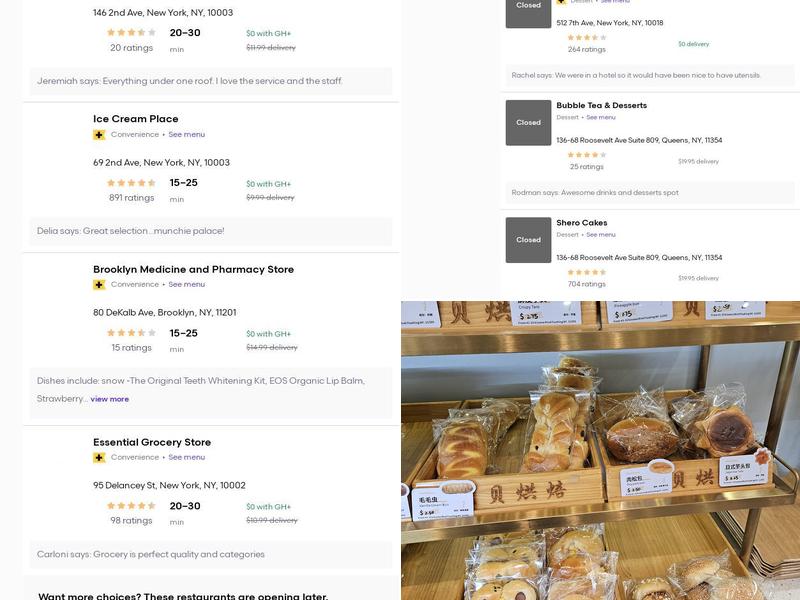Click star rating above 704 ratings
Screen dimensions: 800x600
(x=587, y=272)
